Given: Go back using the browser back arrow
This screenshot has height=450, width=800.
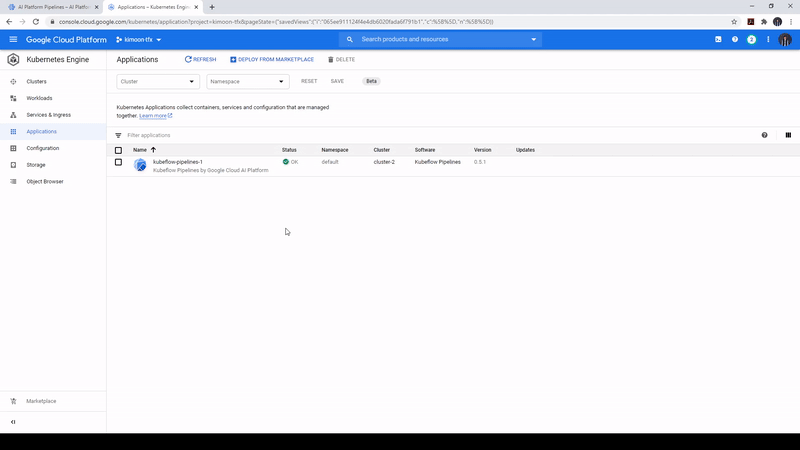Looking at the screenshot, I should tap(9, 22).
